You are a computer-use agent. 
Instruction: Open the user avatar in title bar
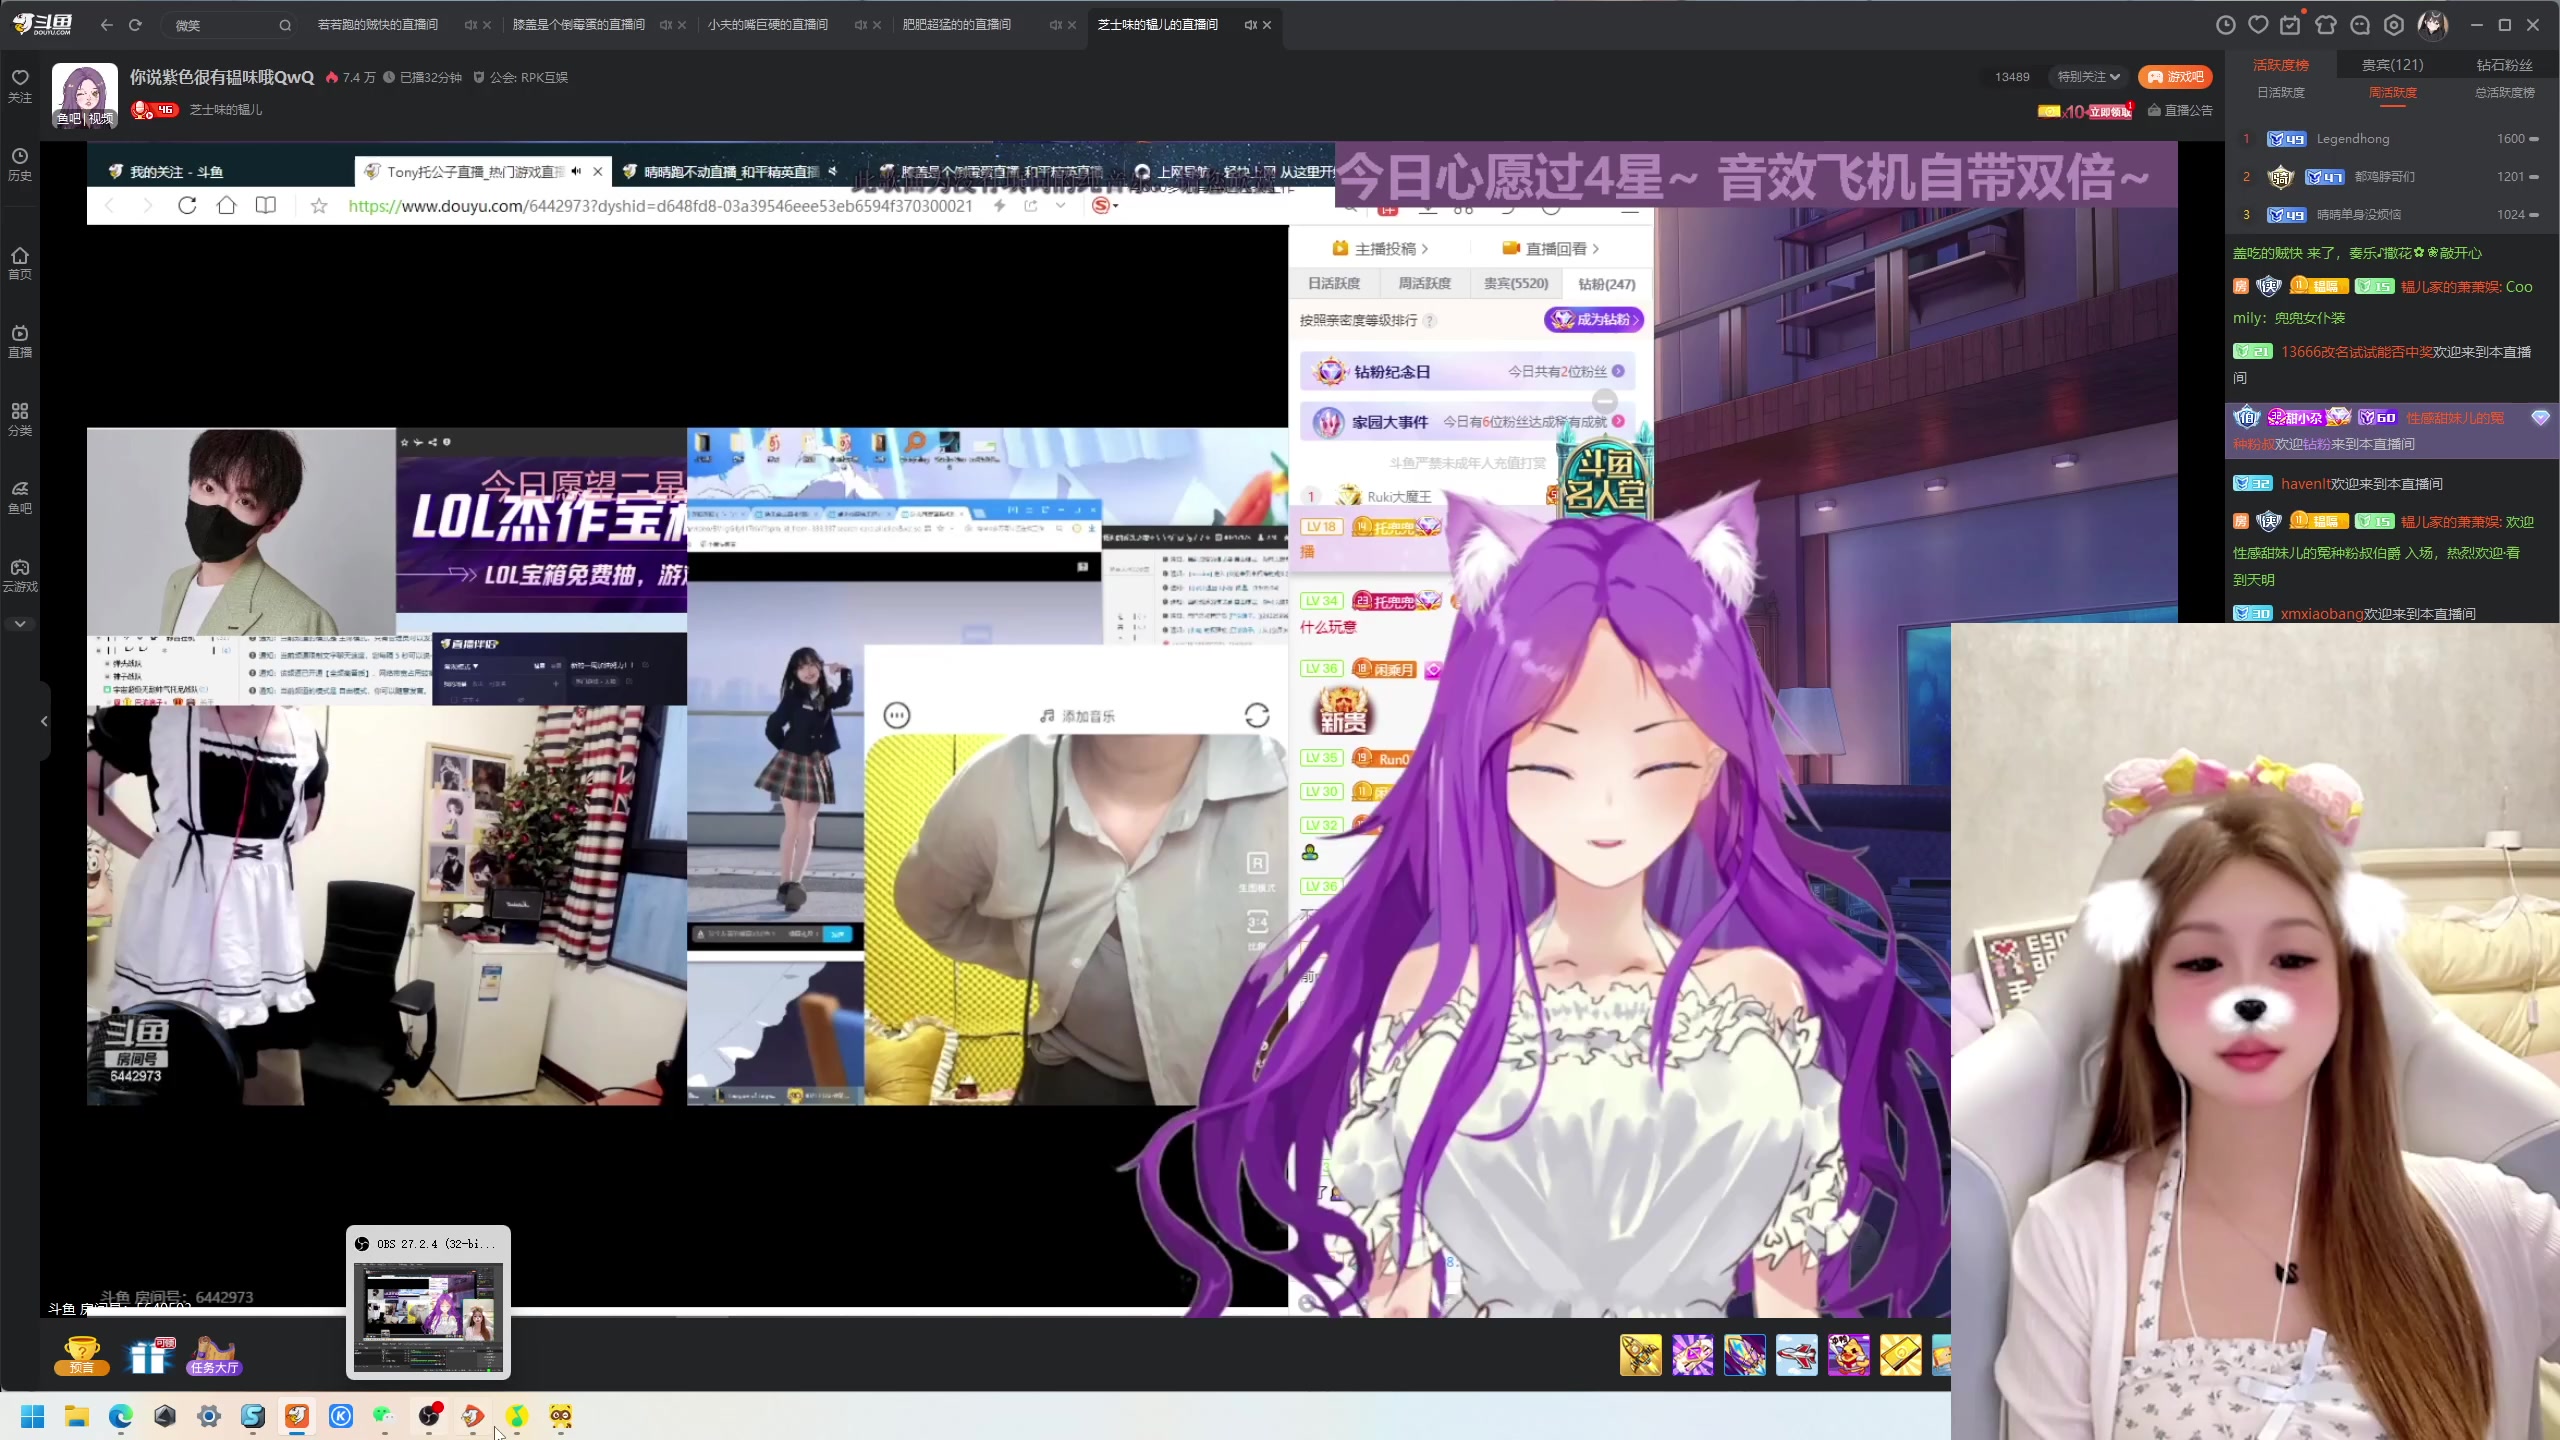2432,25
